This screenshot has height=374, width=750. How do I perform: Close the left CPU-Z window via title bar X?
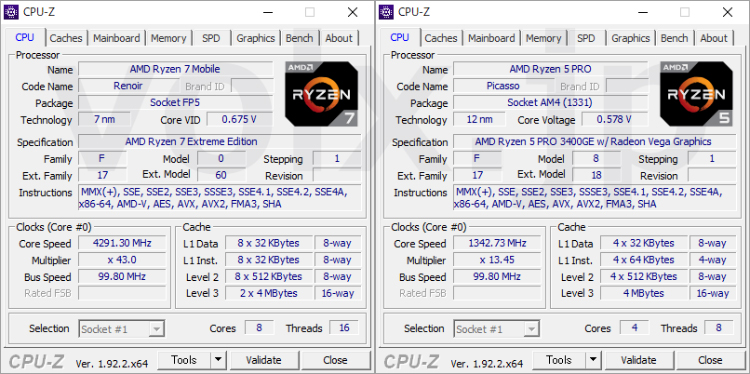pyautogui.click(x=353, y=12)
